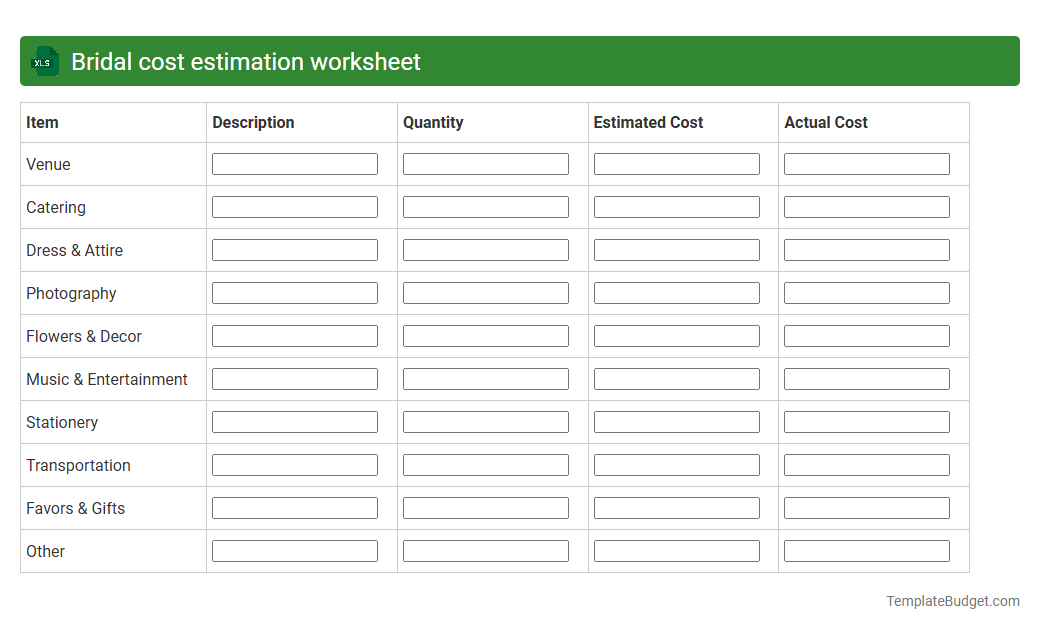Click the Other row's quantity input
Screen dimensions: 1040x630
pyautogui.click(x=485, y=550)
